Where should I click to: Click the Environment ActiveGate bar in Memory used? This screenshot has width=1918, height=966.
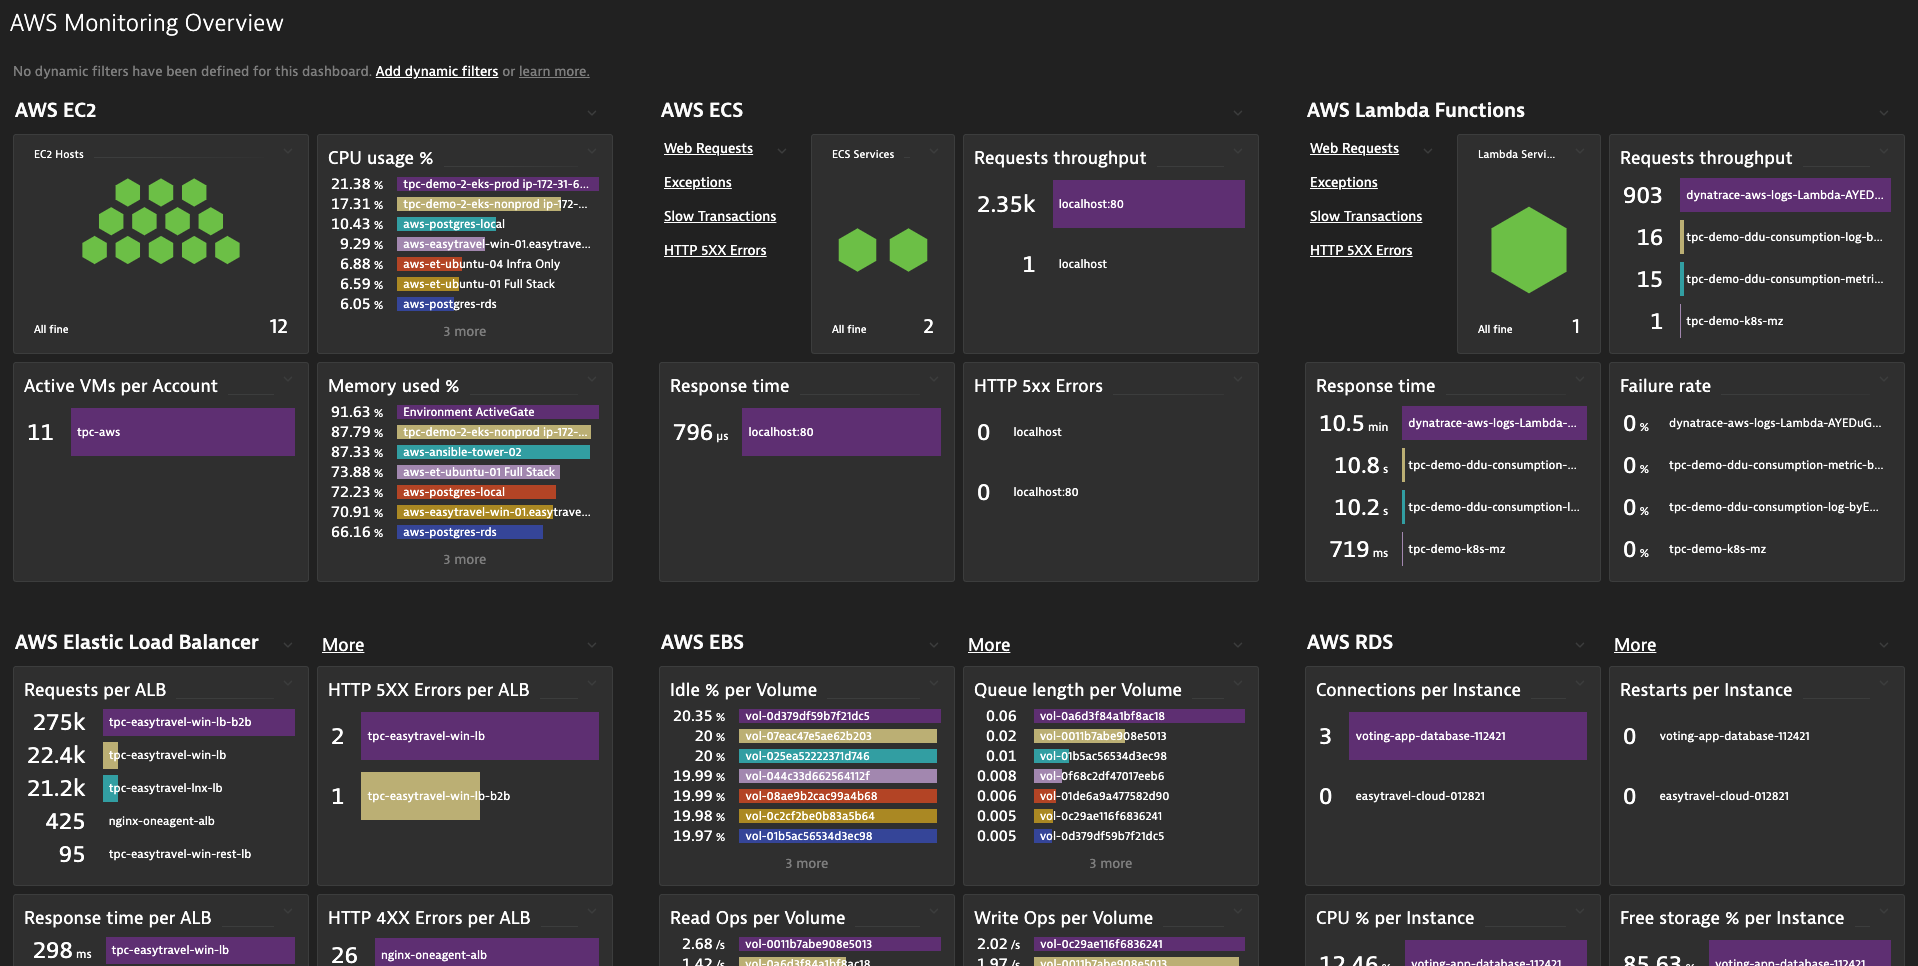tap(498, 412)
